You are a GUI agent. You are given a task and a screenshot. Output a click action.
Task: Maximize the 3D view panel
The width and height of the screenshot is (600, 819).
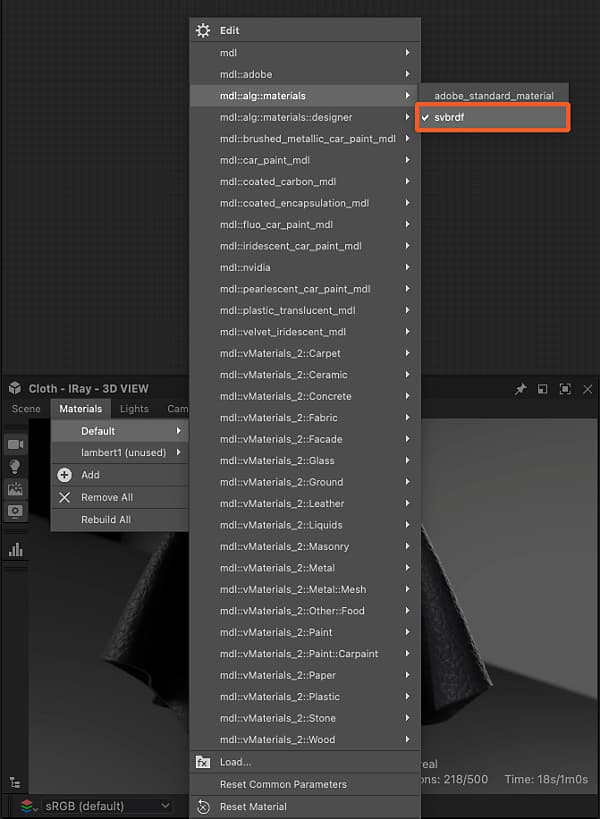pos(565,389)
